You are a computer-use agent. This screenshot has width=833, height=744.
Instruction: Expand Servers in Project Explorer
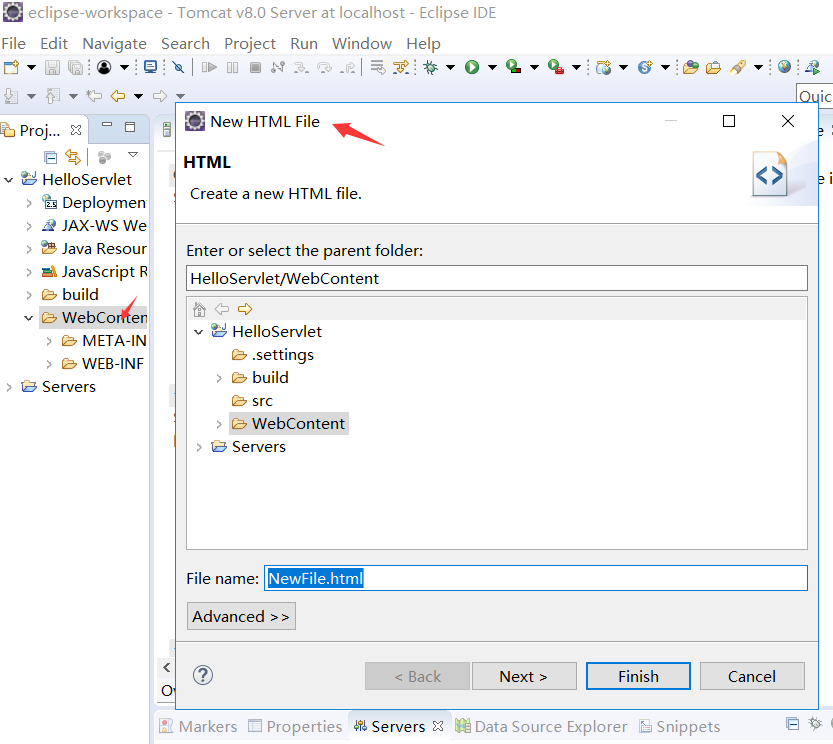pos(8,387)
